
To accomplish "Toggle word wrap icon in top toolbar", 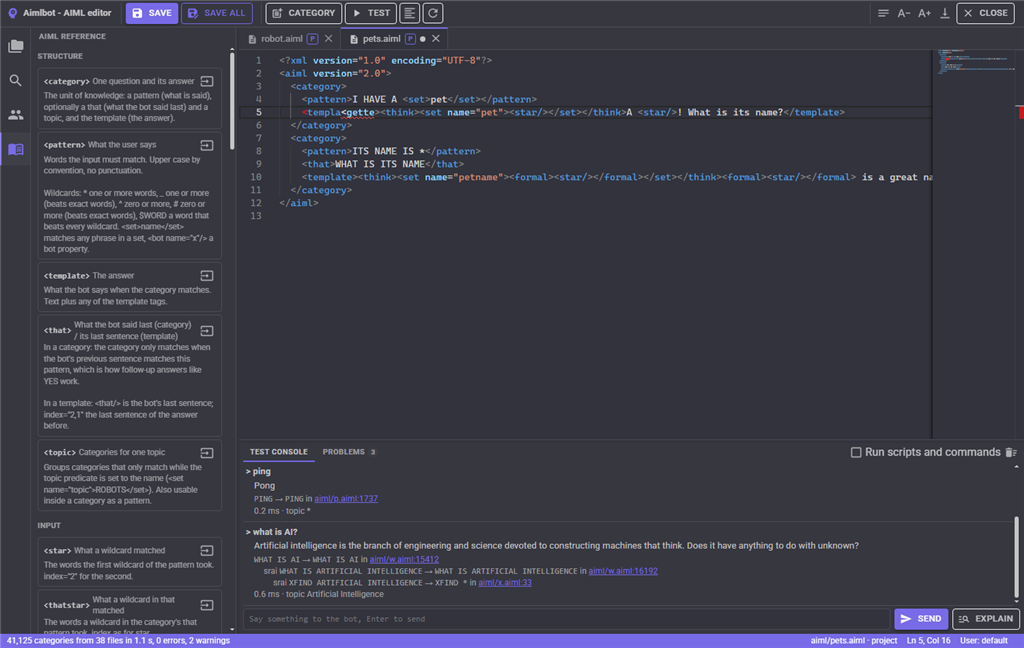I will [x=883, y=13].
